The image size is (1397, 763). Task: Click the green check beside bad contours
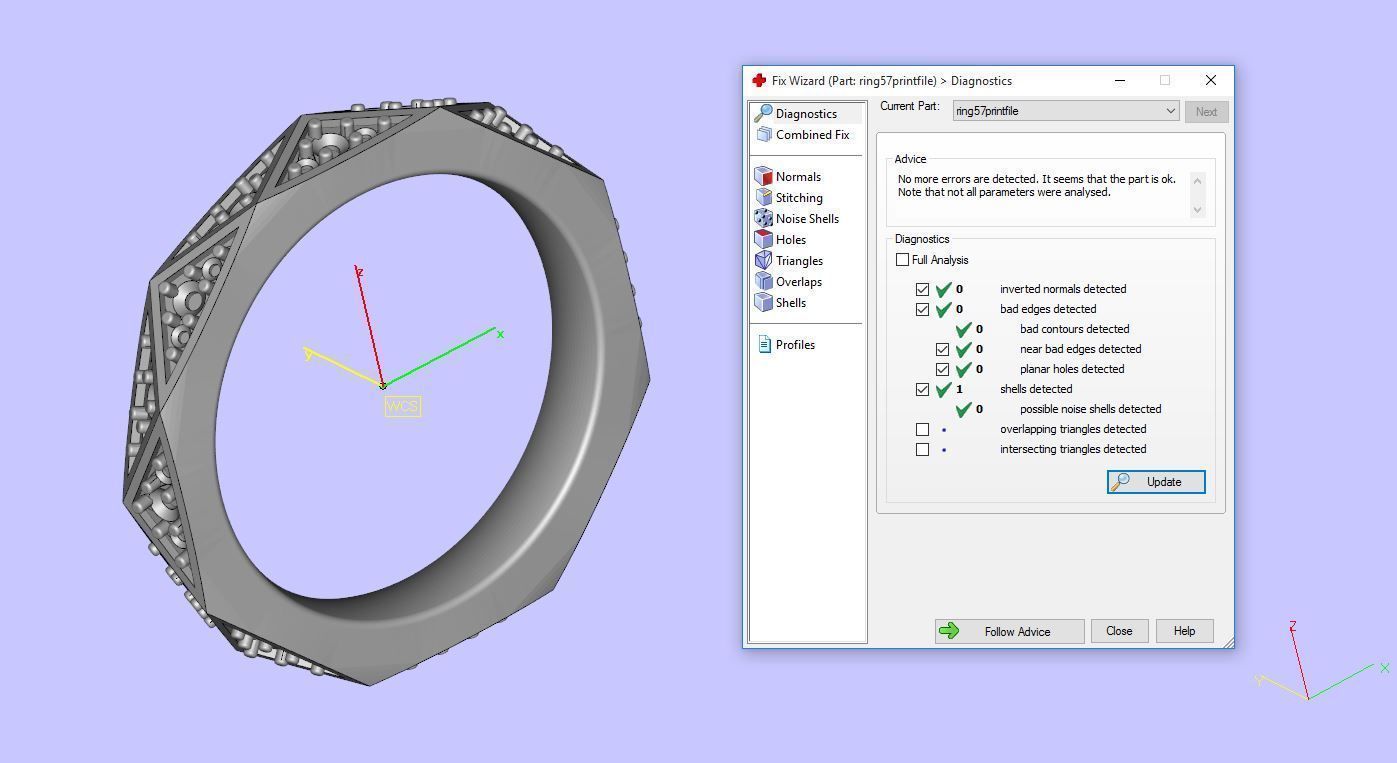click(963, 329)
